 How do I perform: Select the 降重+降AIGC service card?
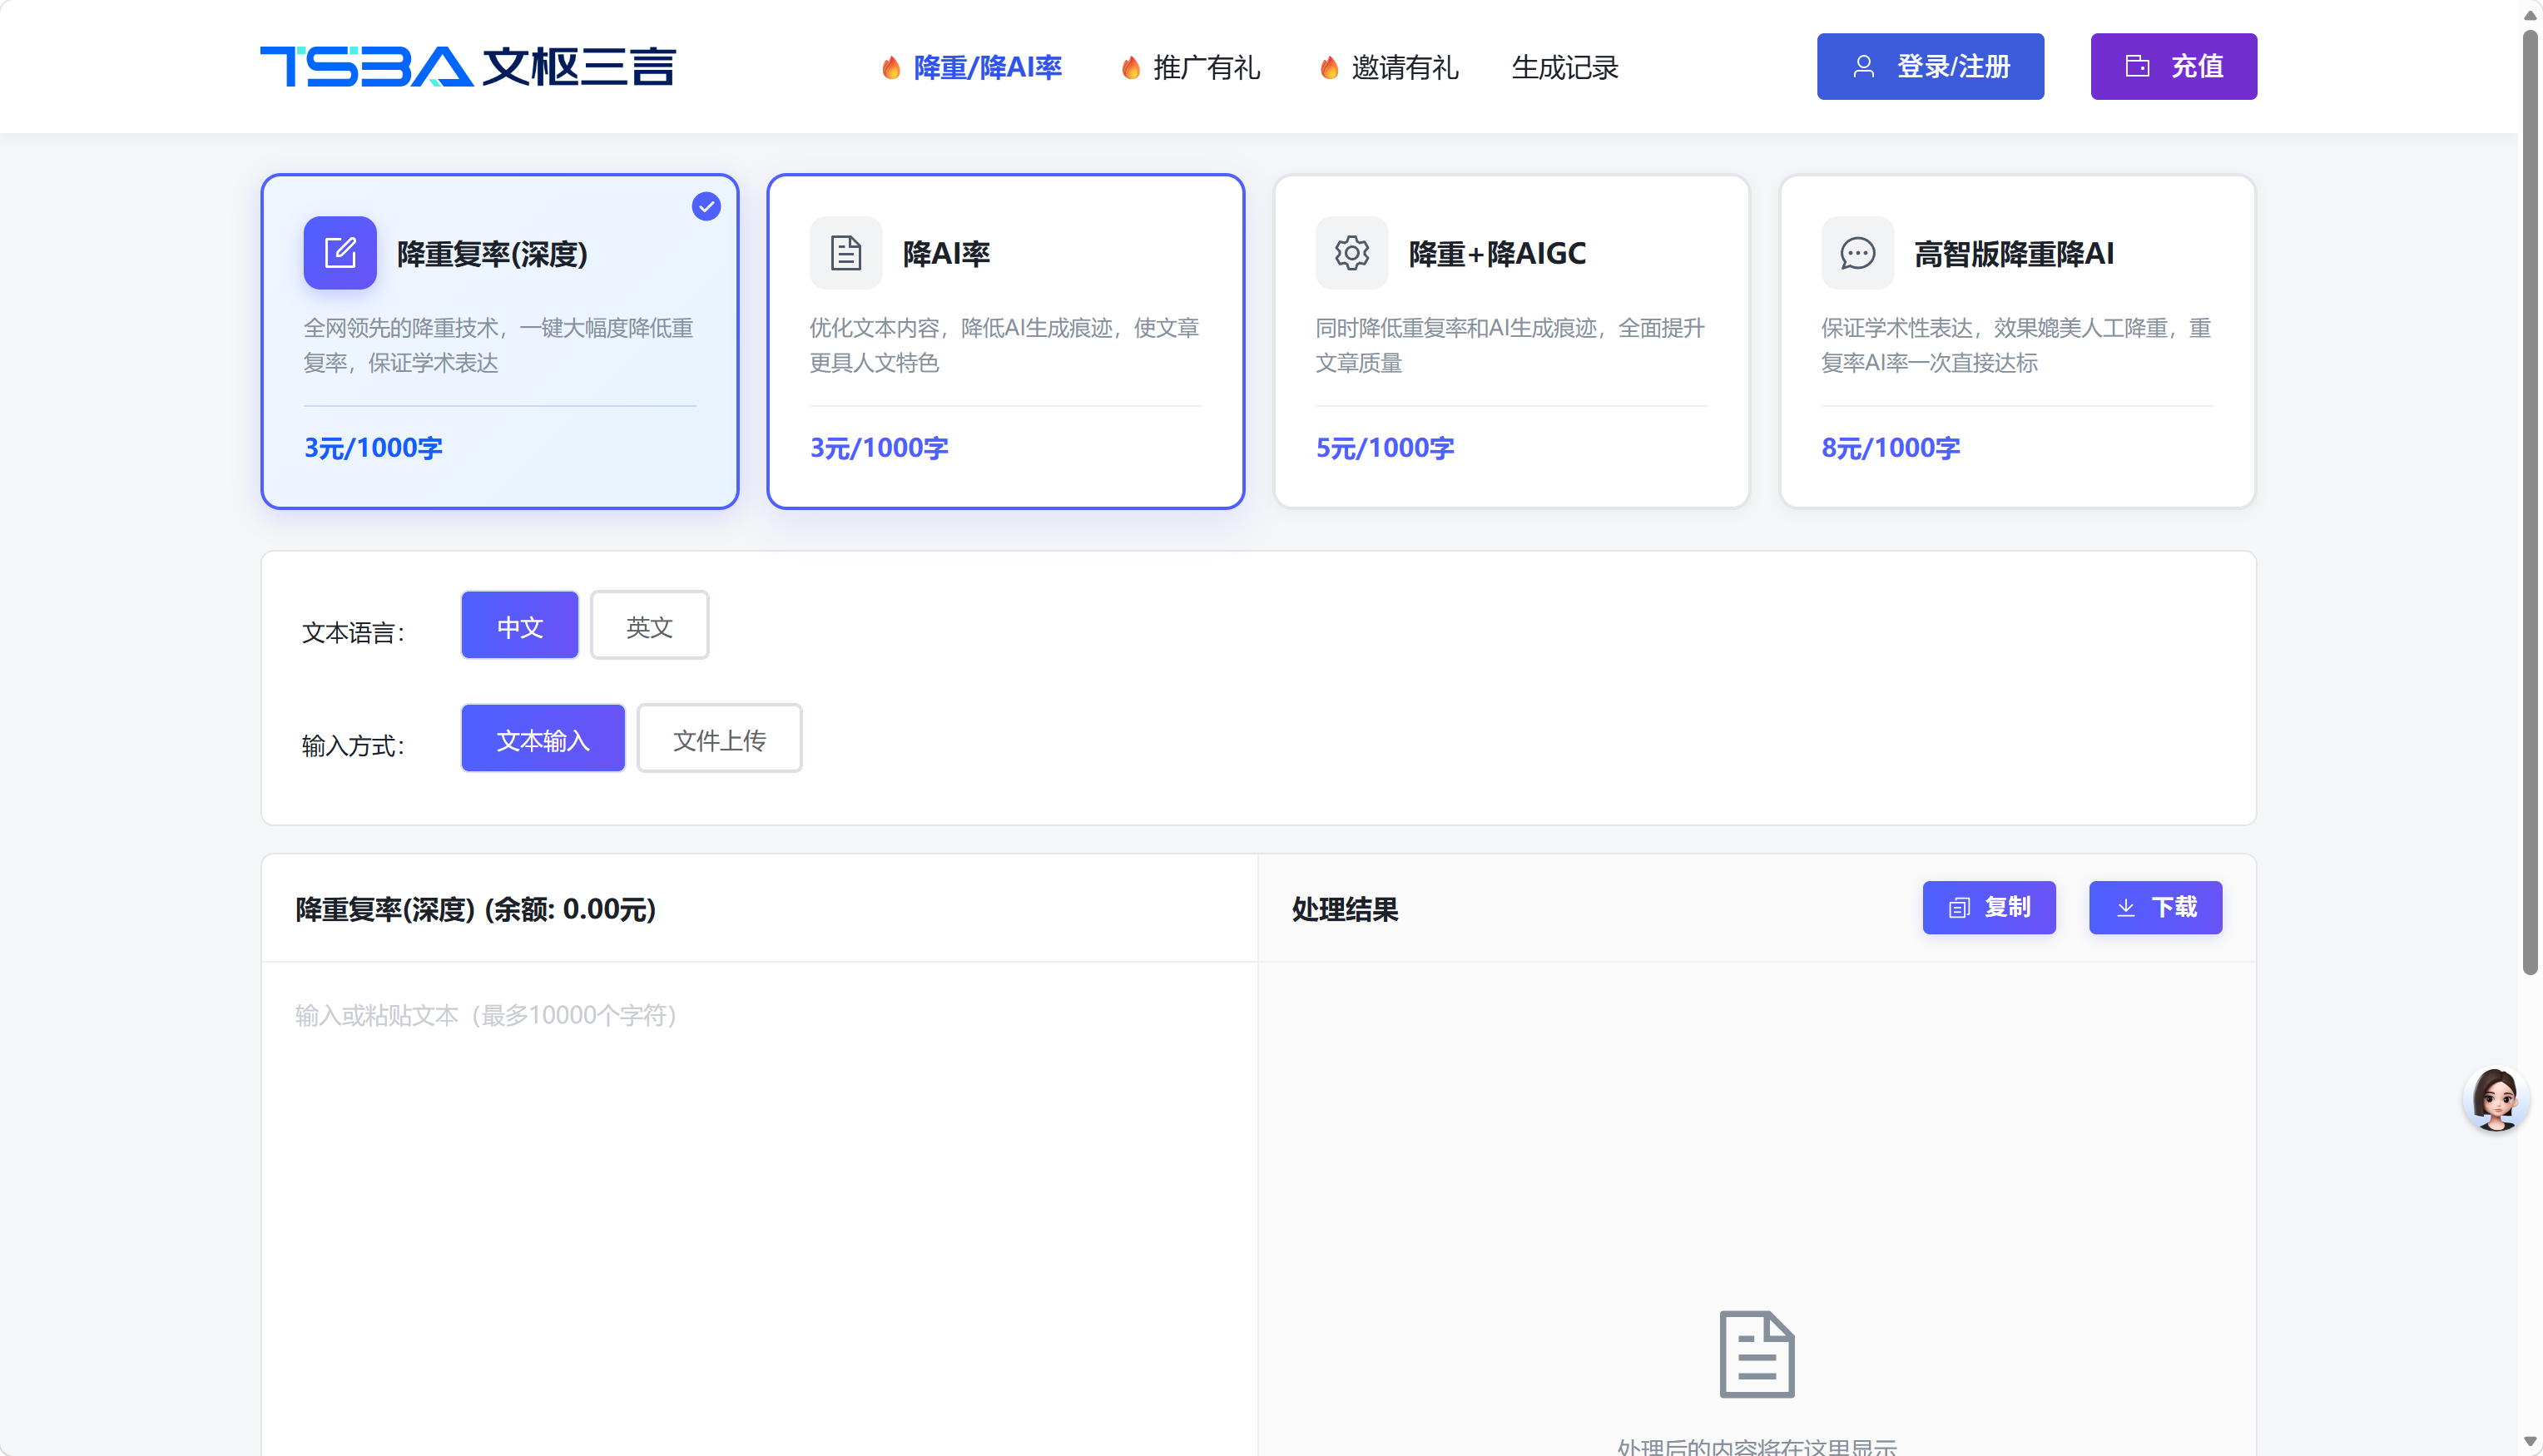click(x=1511, y=341)
